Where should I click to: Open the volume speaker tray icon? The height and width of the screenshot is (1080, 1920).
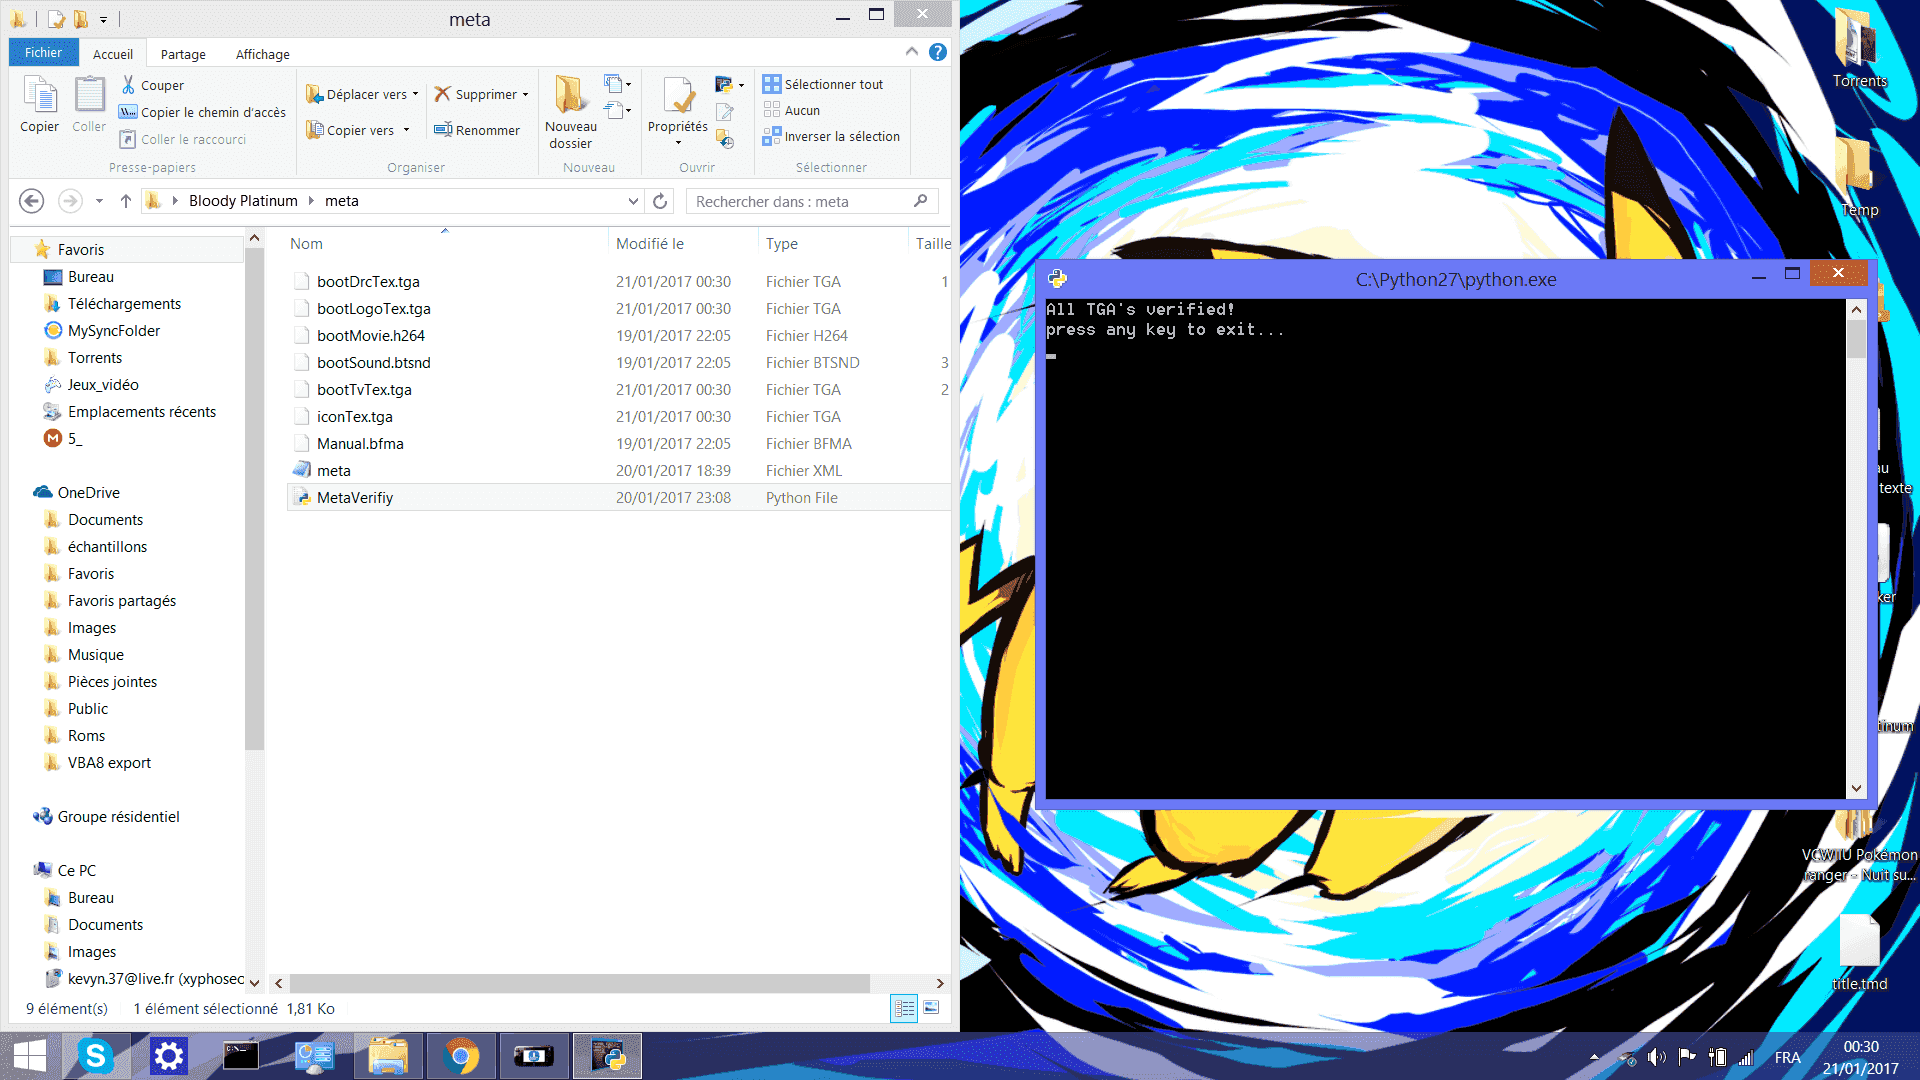(1657, 1057)
